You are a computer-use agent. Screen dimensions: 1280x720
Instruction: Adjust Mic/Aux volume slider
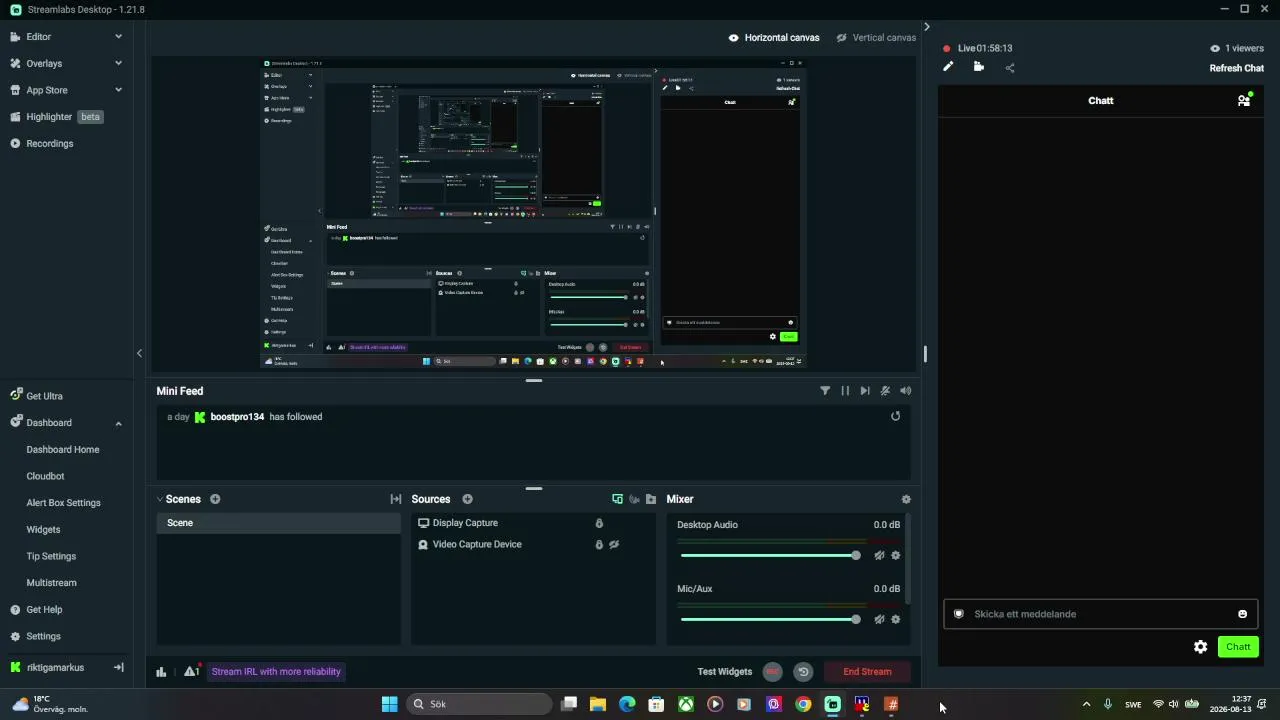(x=768, y=619)
